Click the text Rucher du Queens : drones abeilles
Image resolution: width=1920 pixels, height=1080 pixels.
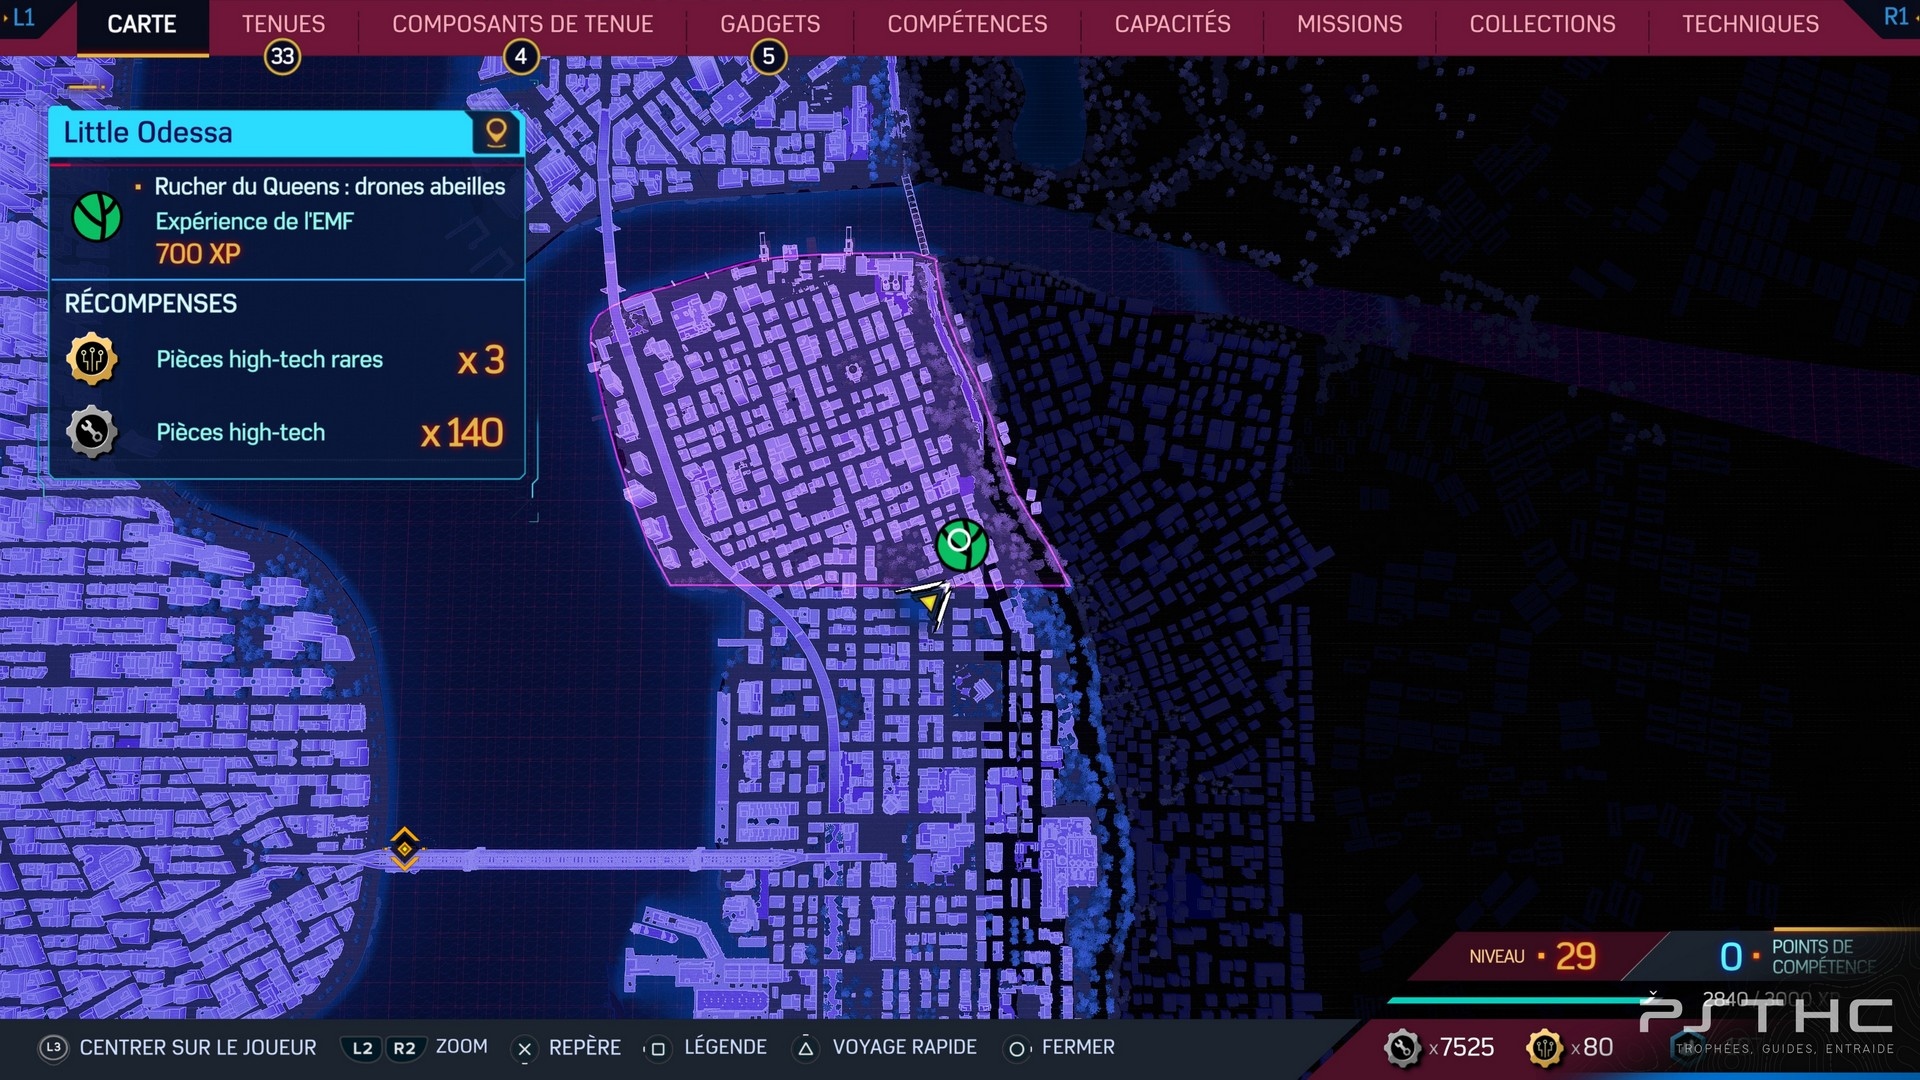click(329, 187)
